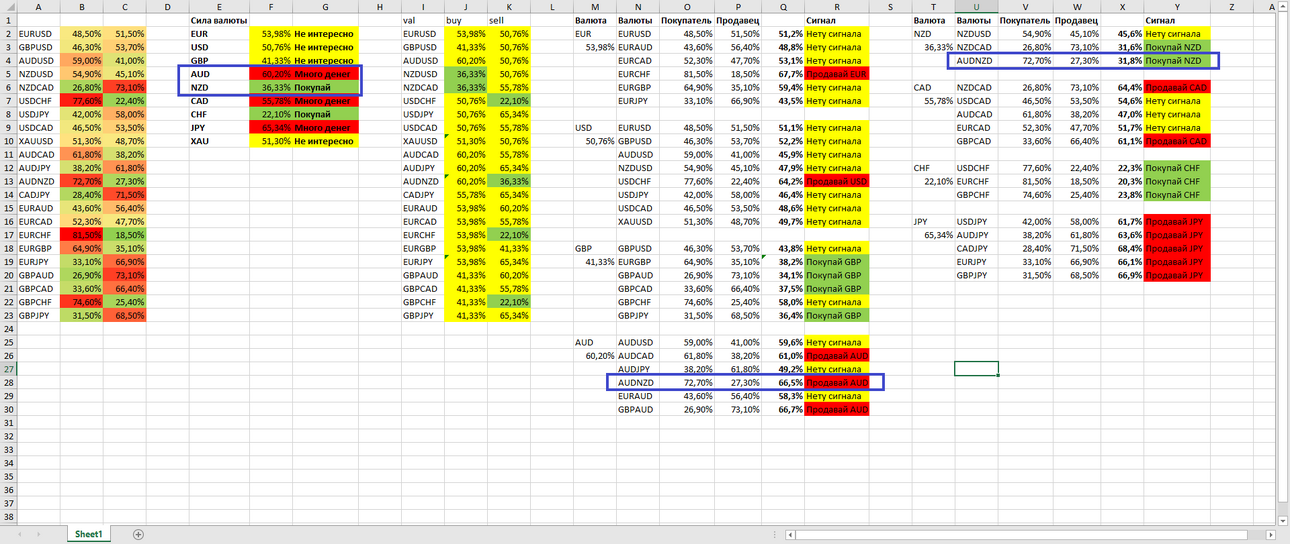Click cell E2 containing EUR
The width and height of the screenshot is (1290, 544).
point(219,33)
